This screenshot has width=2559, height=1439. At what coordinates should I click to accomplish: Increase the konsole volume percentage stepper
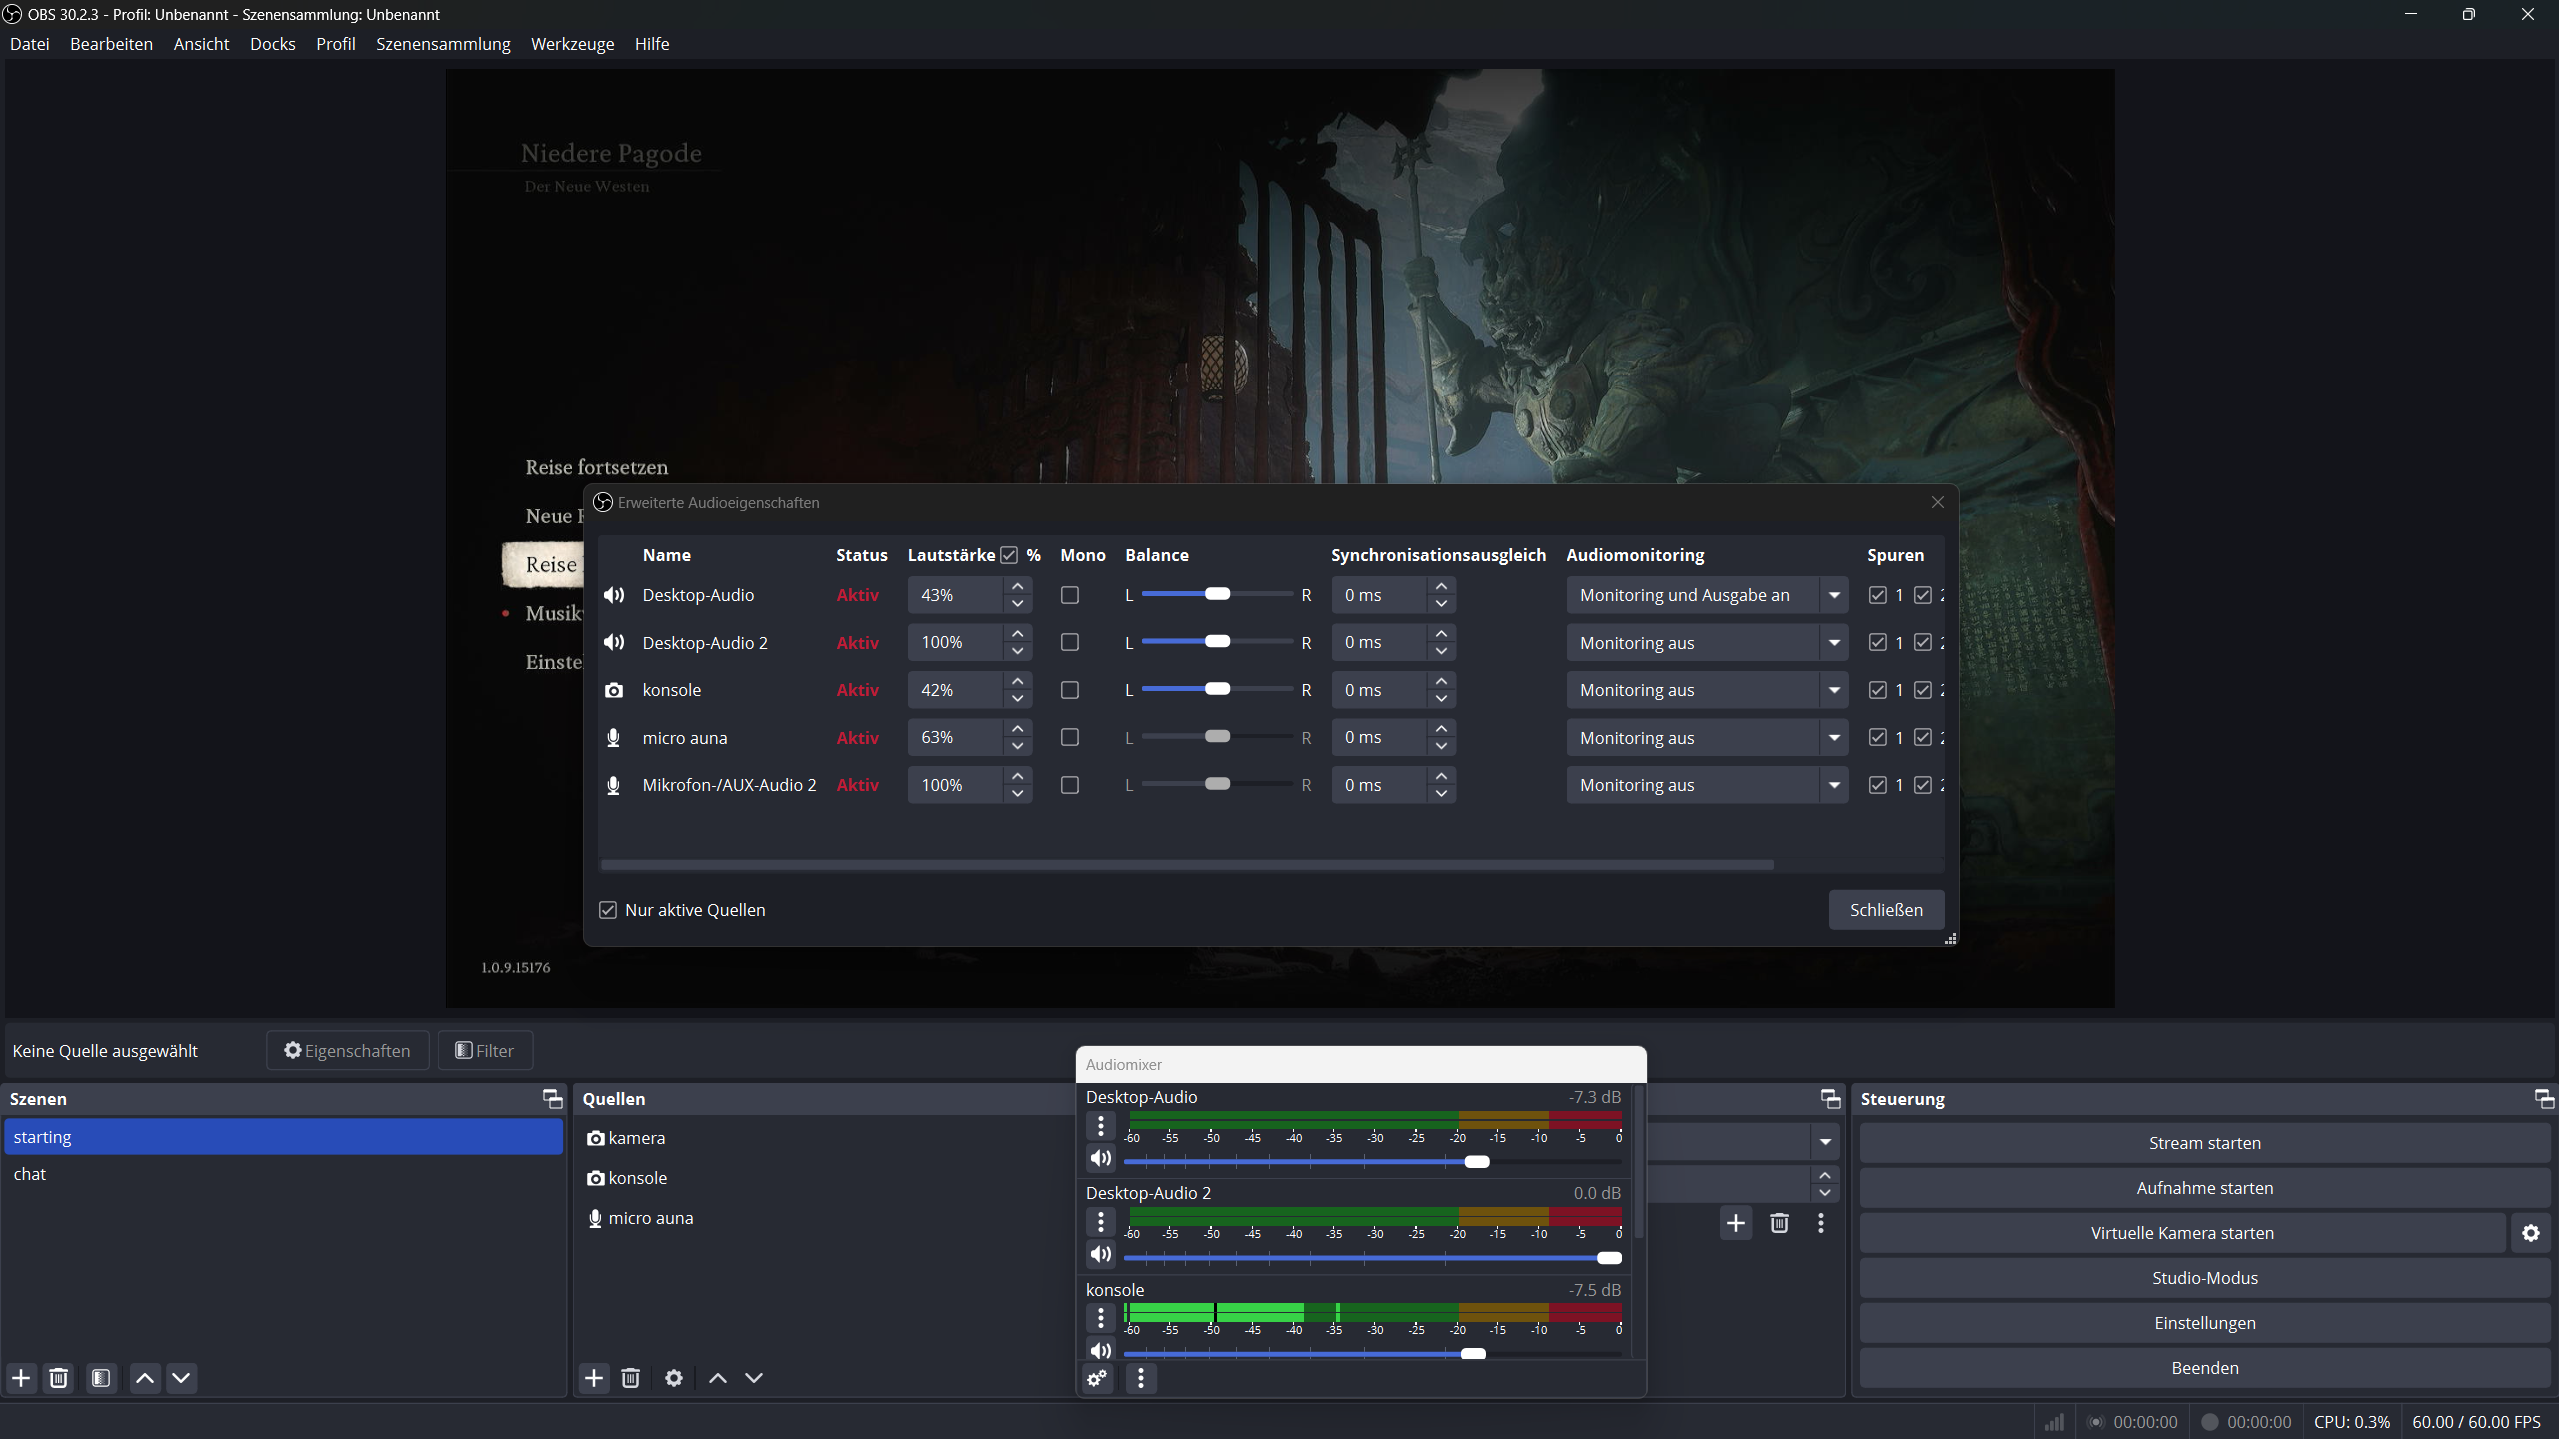1017,681
